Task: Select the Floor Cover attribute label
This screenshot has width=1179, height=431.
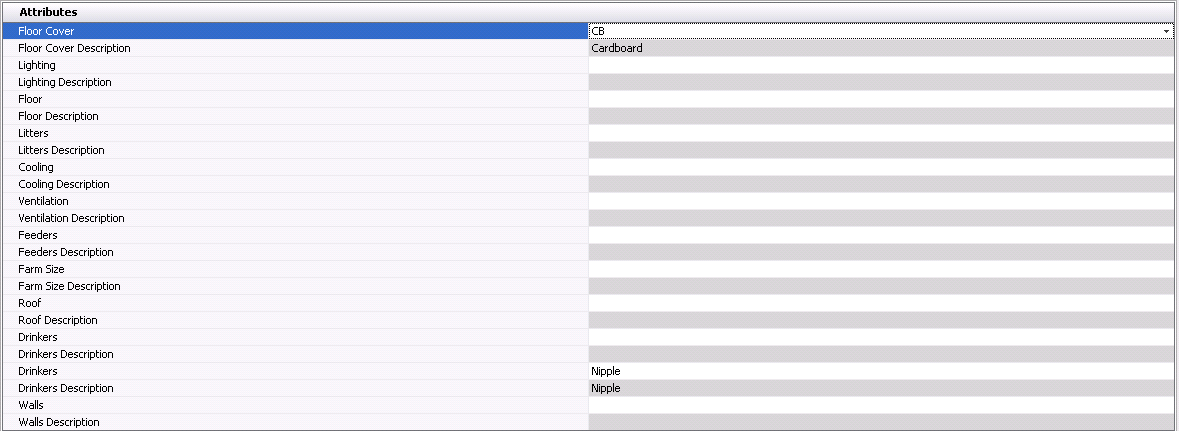Action: coord(46,32)
